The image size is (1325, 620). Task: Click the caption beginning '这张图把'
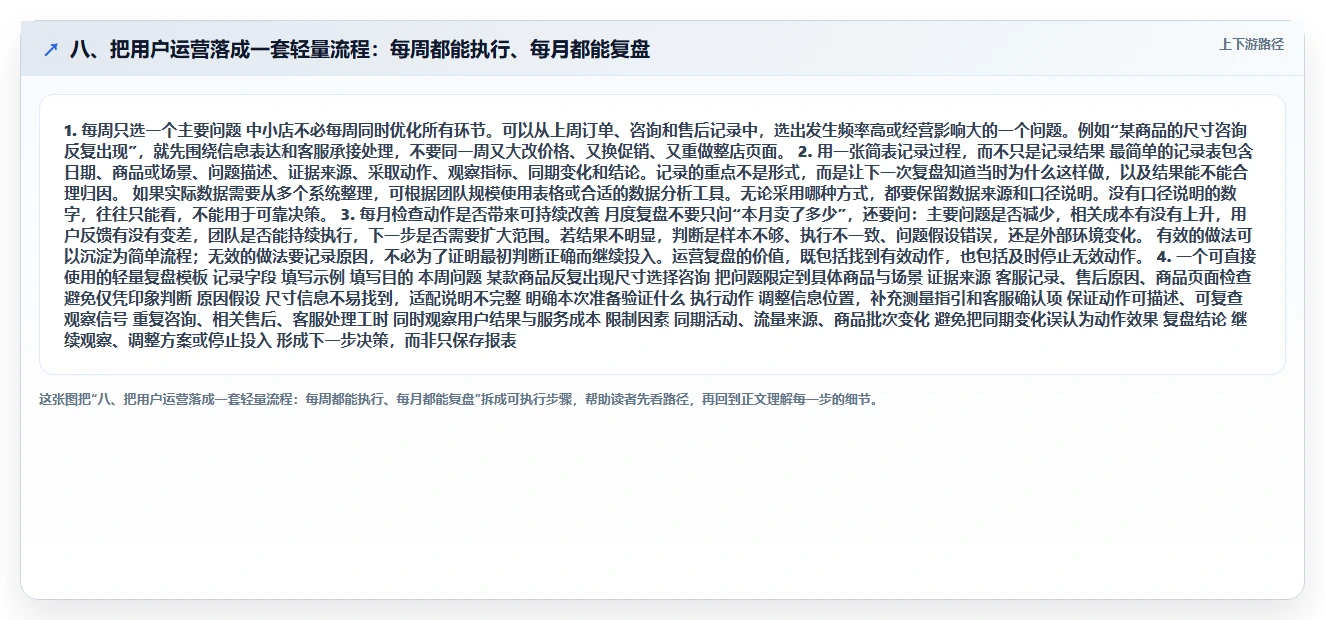[459, 399]
